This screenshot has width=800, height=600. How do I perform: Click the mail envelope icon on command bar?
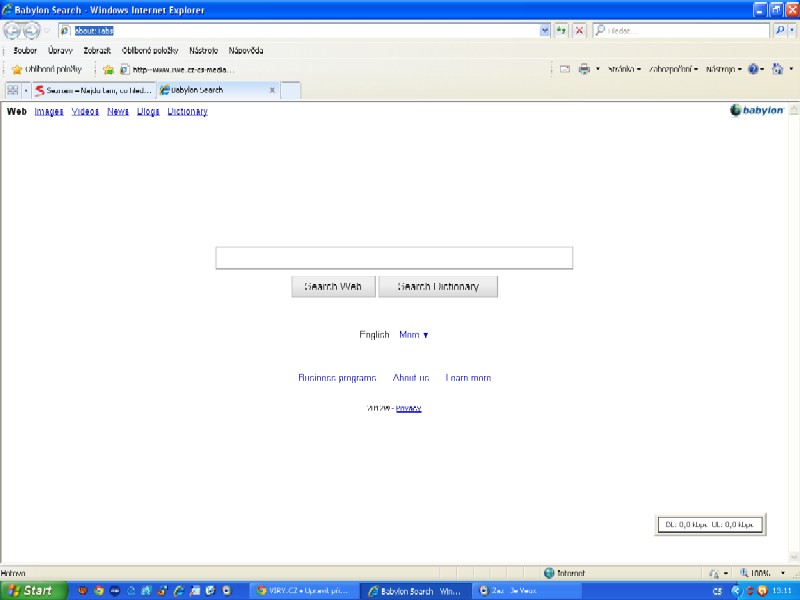pos(565,69)
